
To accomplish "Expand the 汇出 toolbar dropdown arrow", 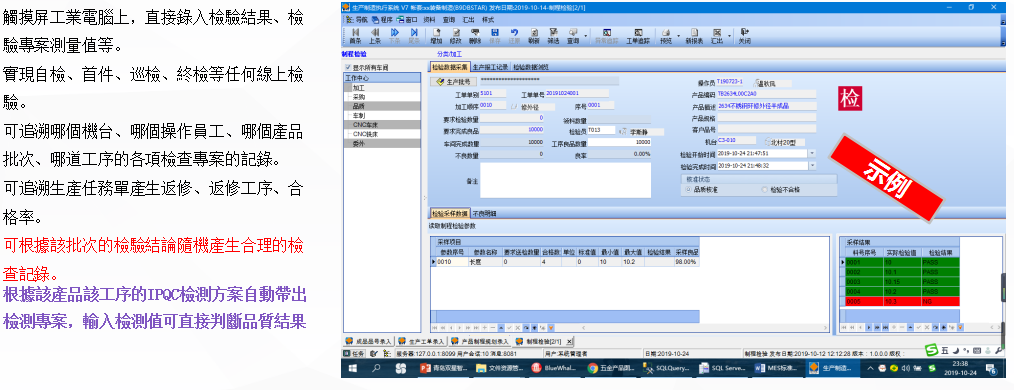I will [728, 36].
